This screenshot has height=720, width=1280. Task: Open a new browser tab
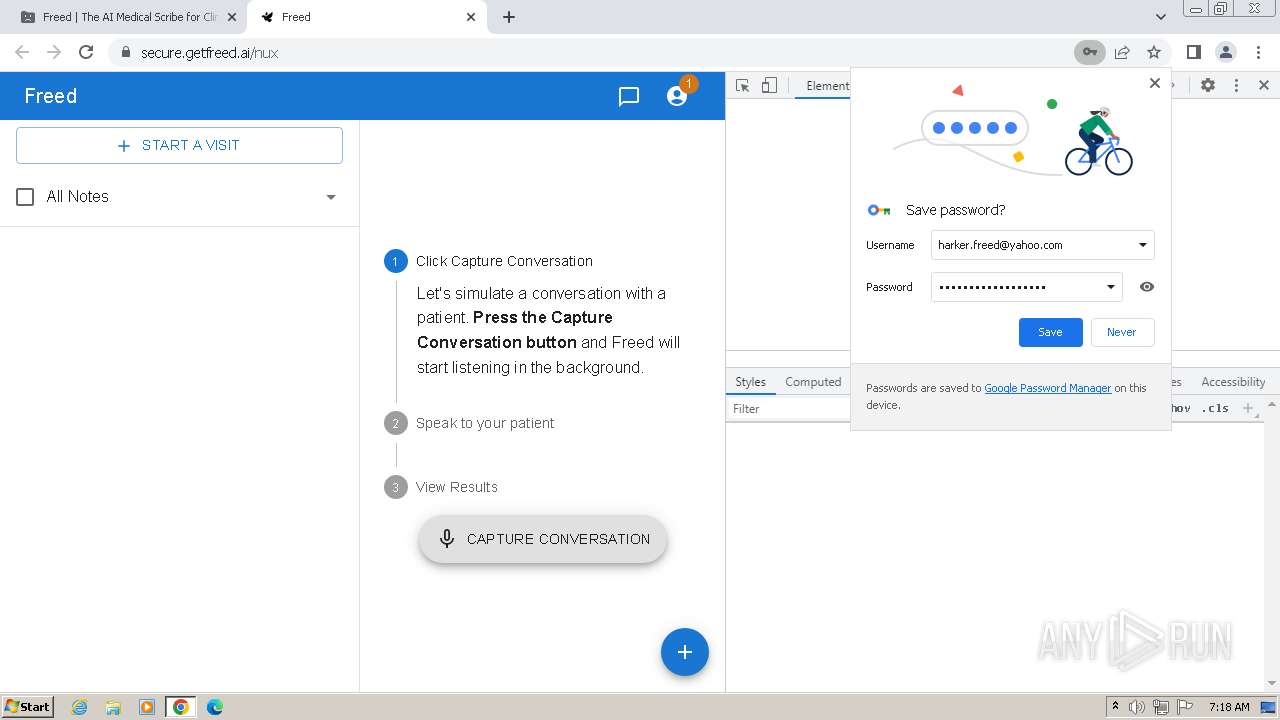509,17
